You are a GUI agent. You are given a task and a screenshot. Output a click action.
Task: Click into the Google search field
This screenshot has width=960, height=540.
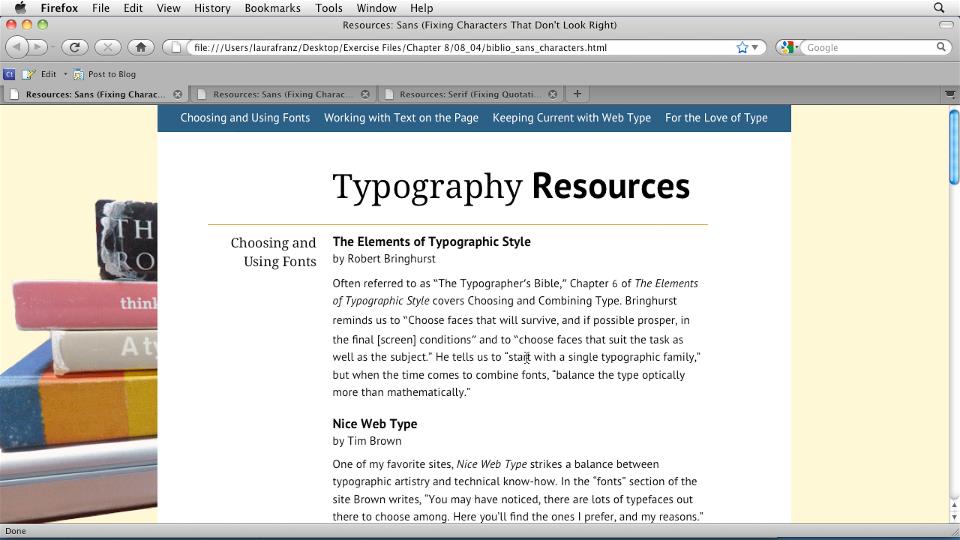pos(869,47)
